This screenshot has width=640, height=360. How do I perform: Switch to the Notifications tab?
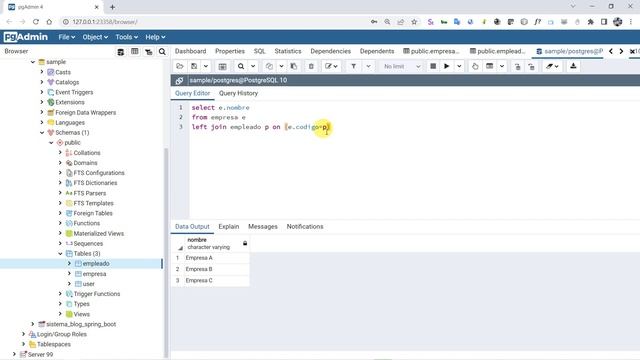click(305, 227)
